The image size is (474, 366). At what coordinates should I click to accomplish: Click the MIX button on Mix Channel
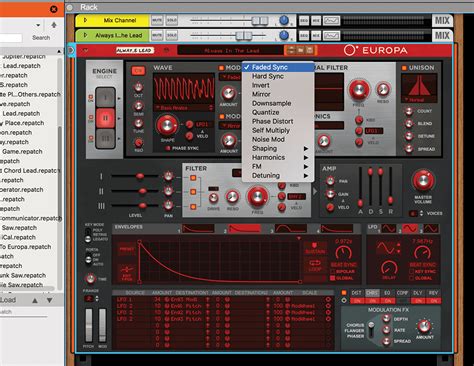(442, 21)
